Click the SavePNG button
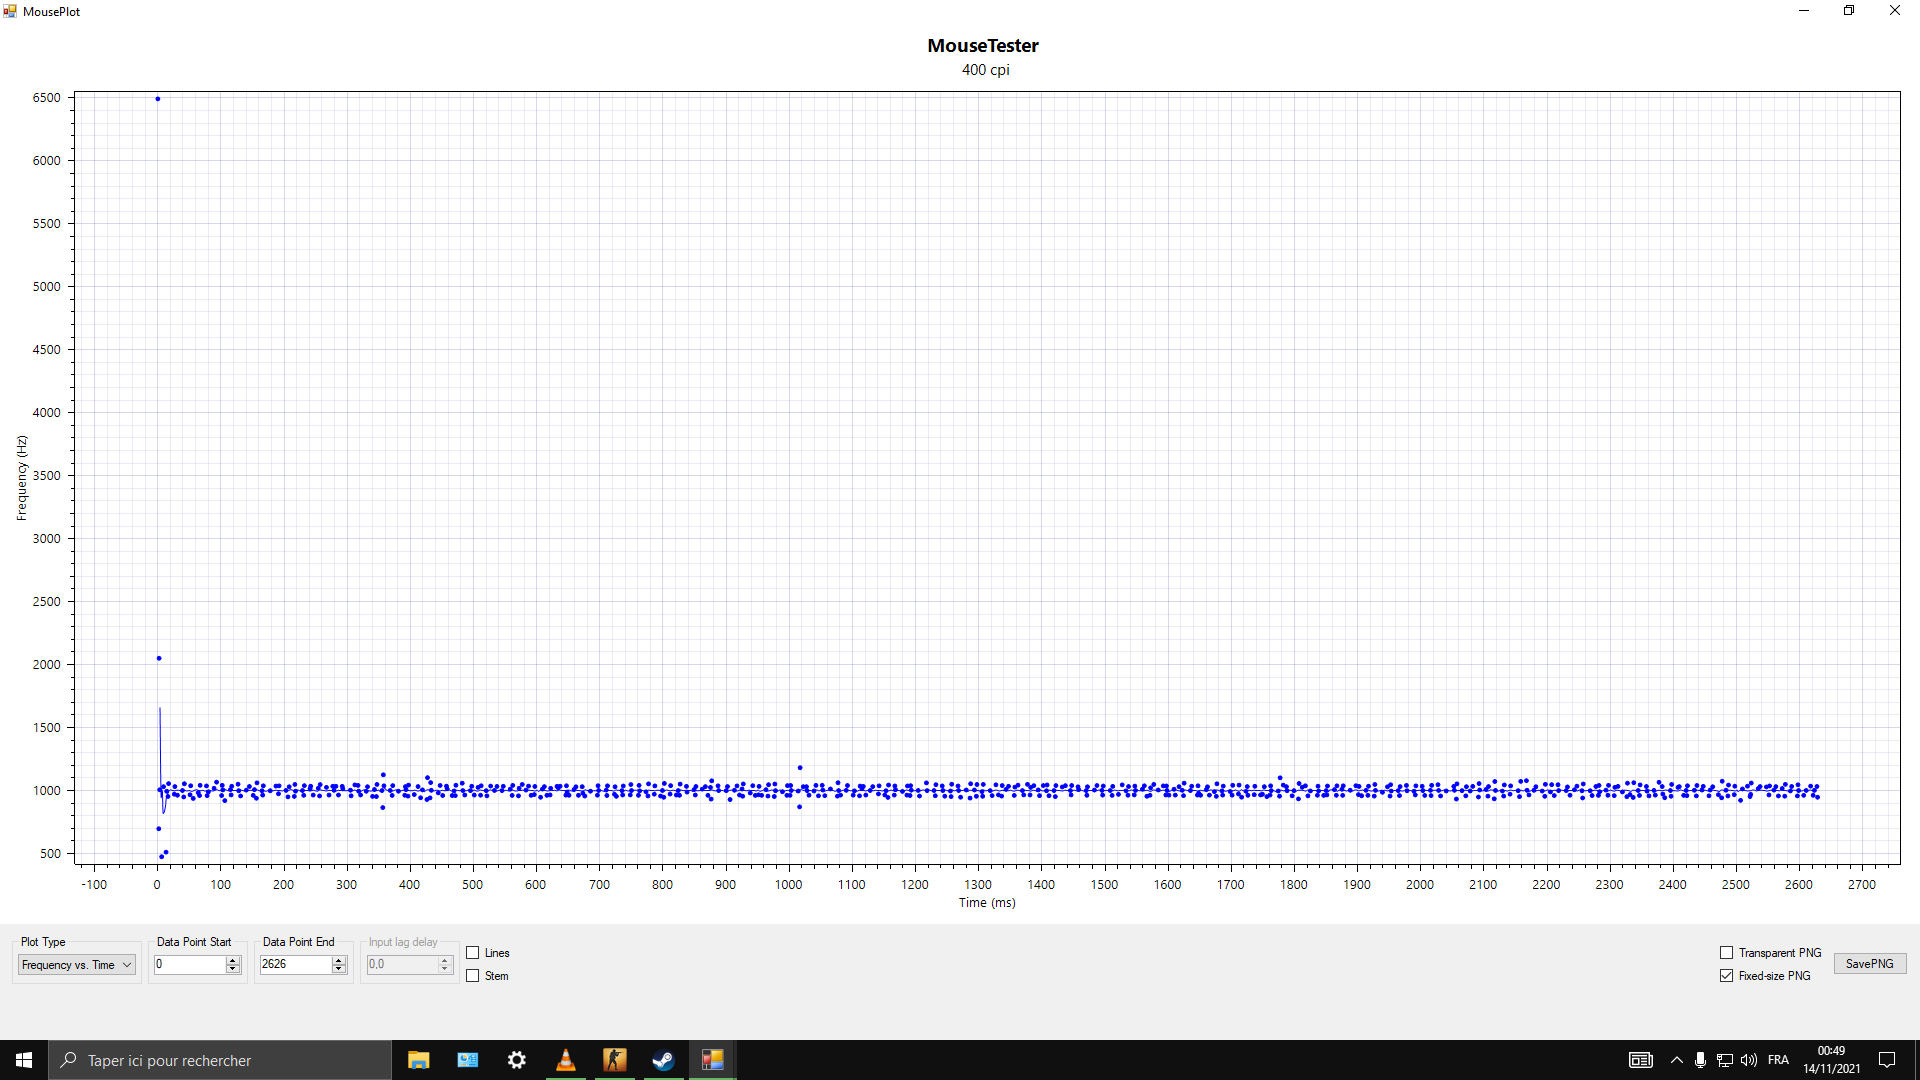Screen dimensions: 1920x1080 (x=1869, y=964)
